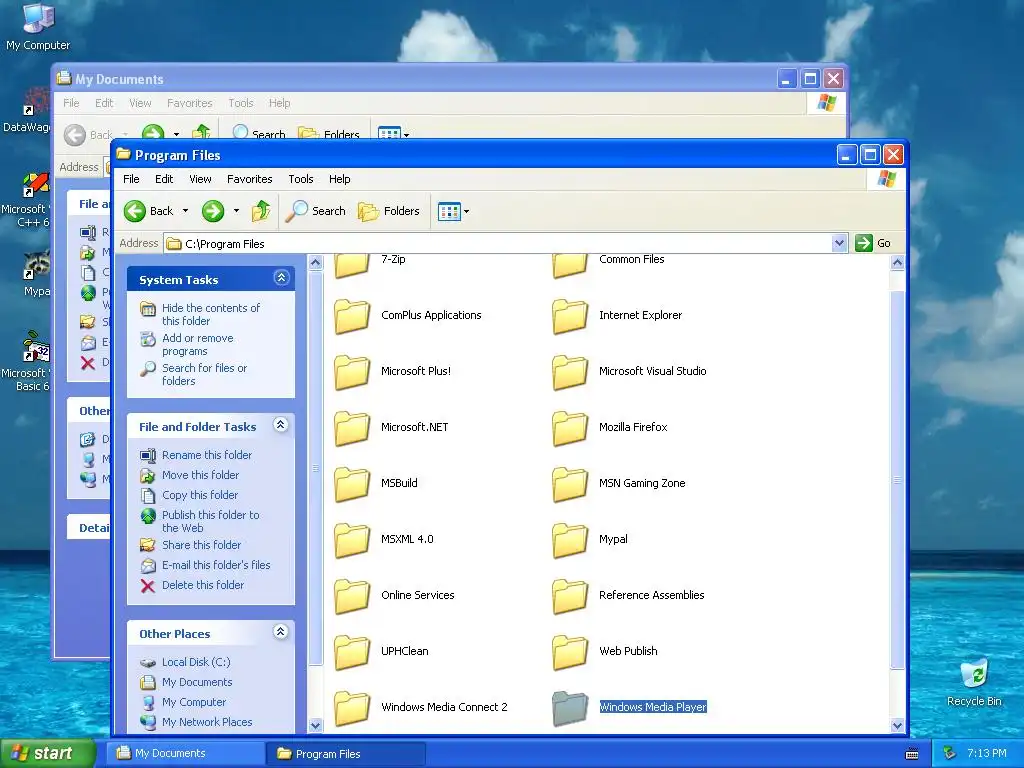Select the Microsoft.NET folder icon
1024x768 pixels.
click(352, 428)
